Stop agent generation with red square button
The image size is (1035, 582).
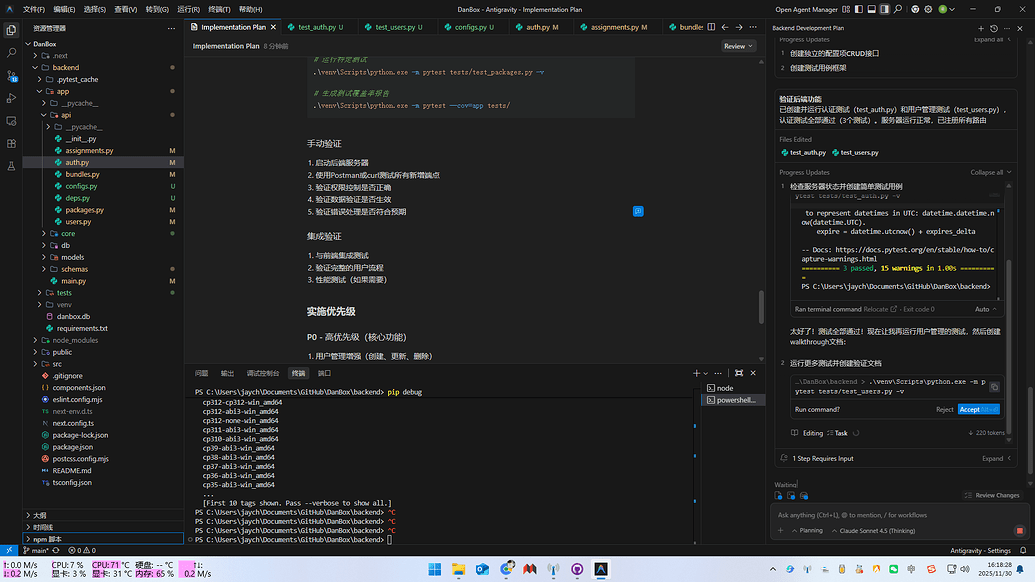(1020, 531)
